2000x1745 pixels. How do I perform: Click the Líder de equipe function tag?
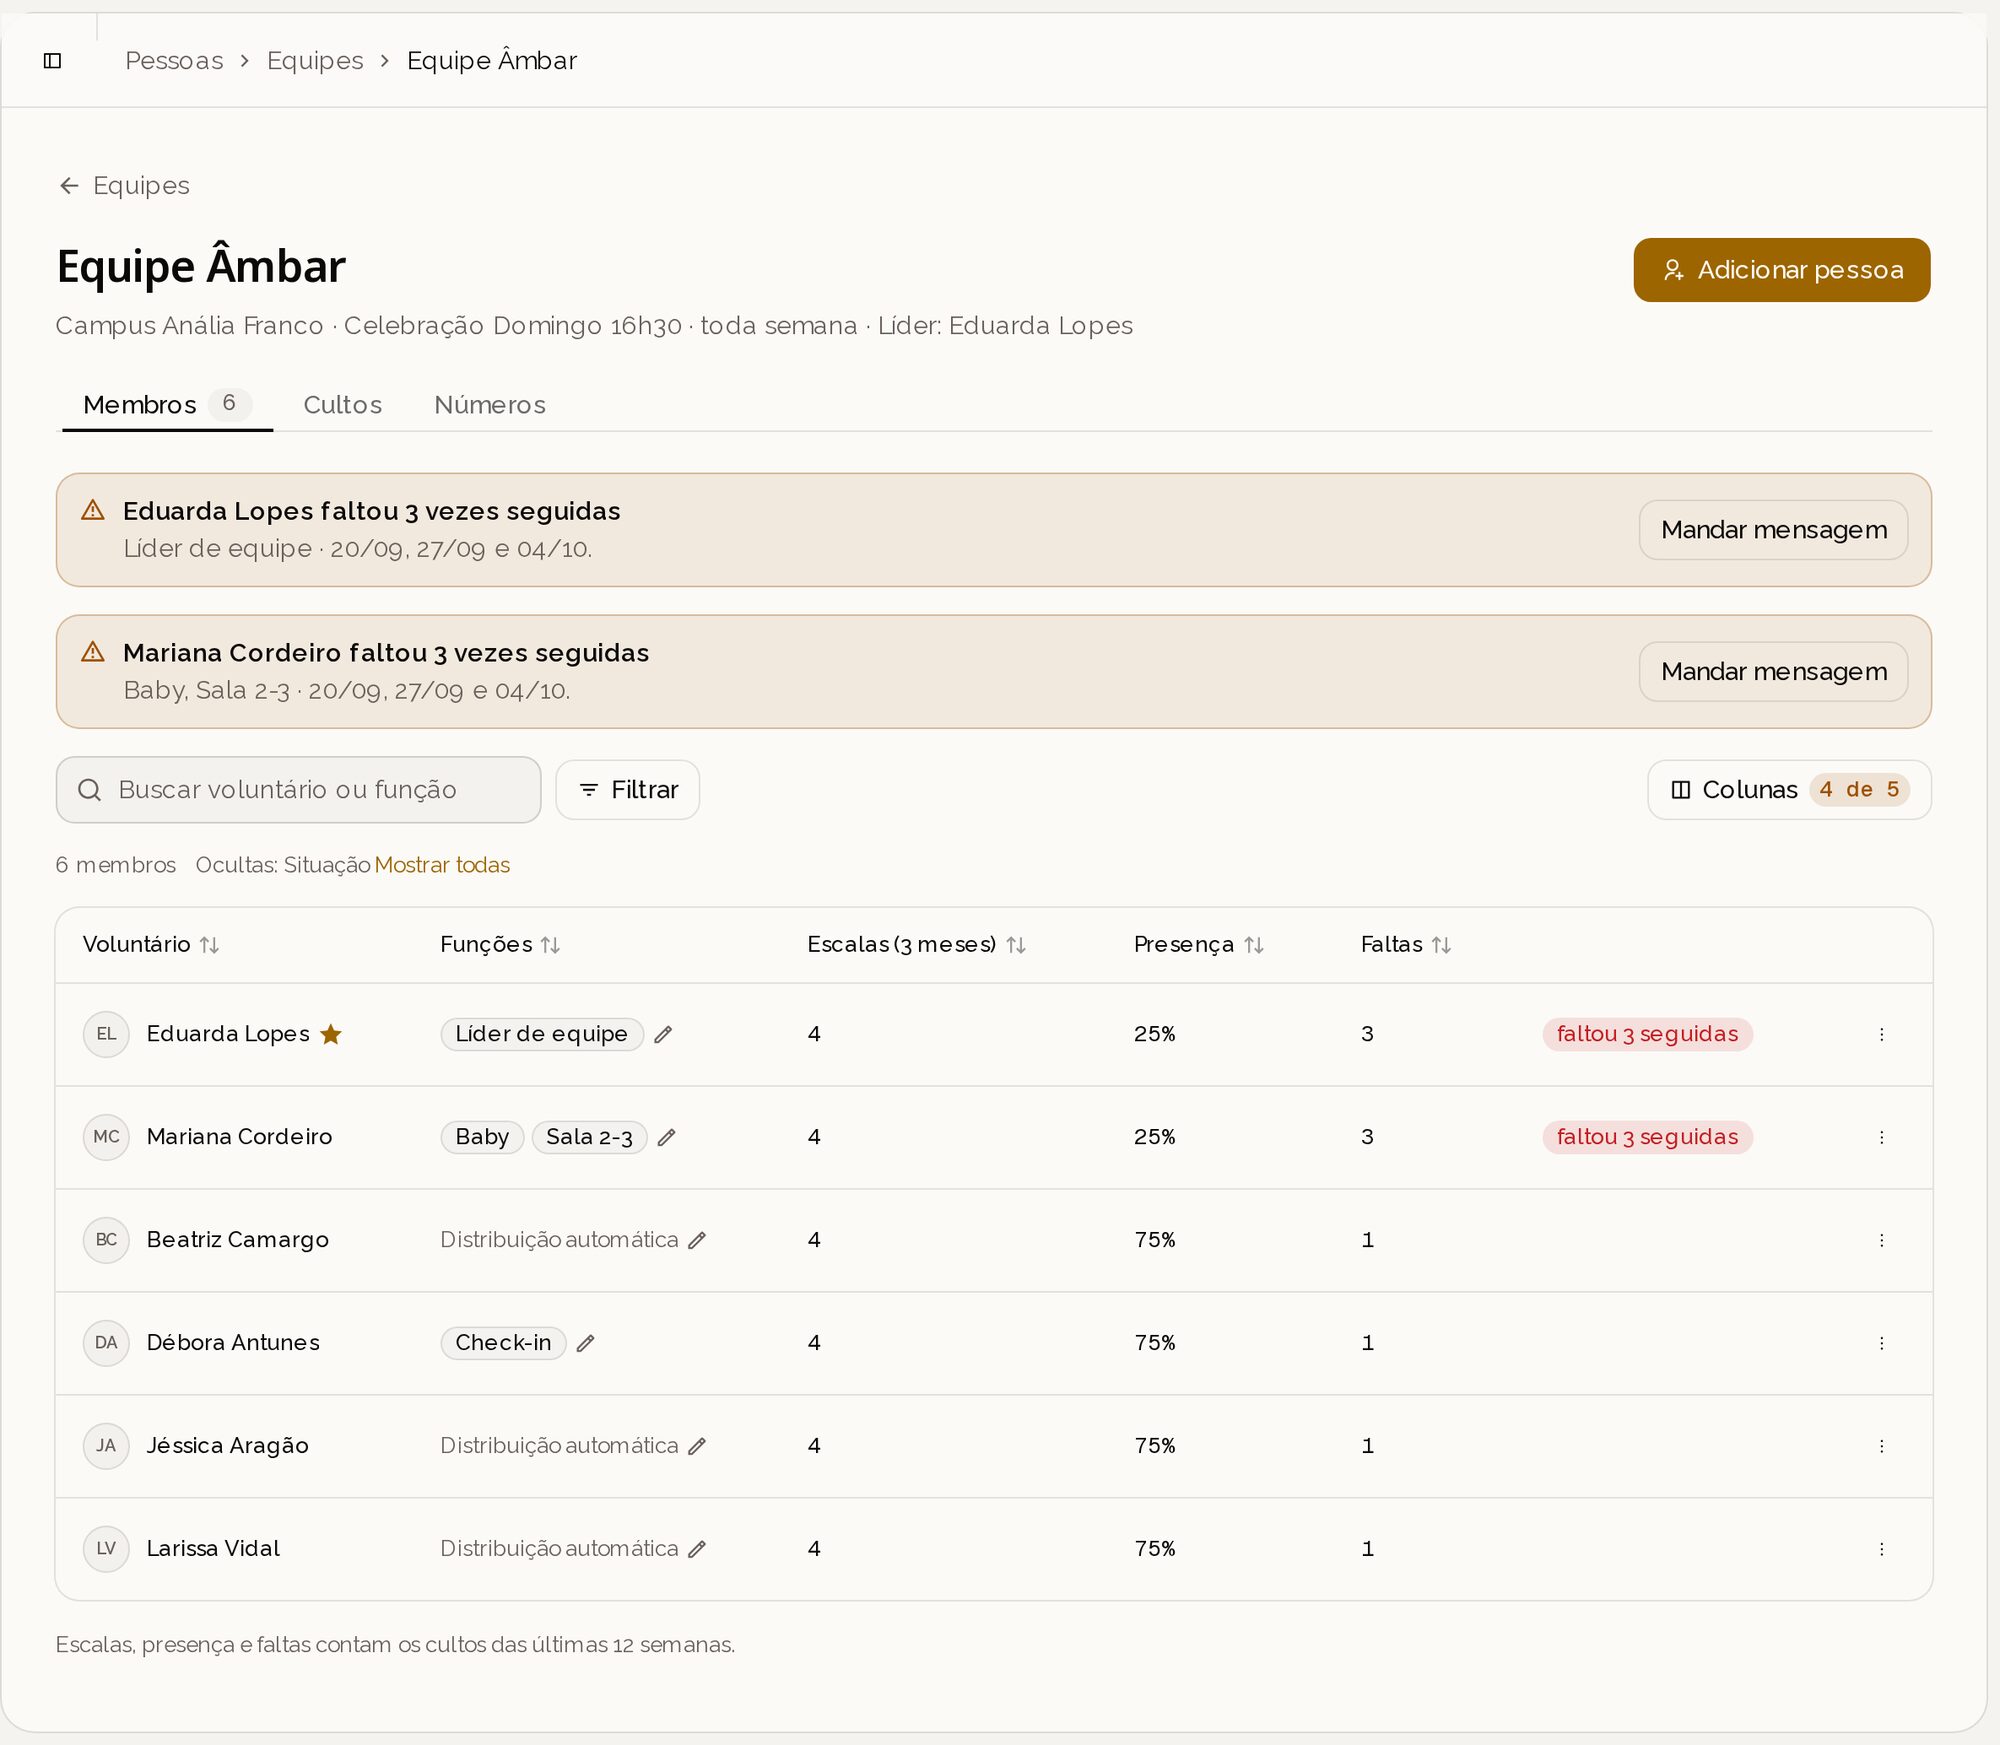point(542,1035)
